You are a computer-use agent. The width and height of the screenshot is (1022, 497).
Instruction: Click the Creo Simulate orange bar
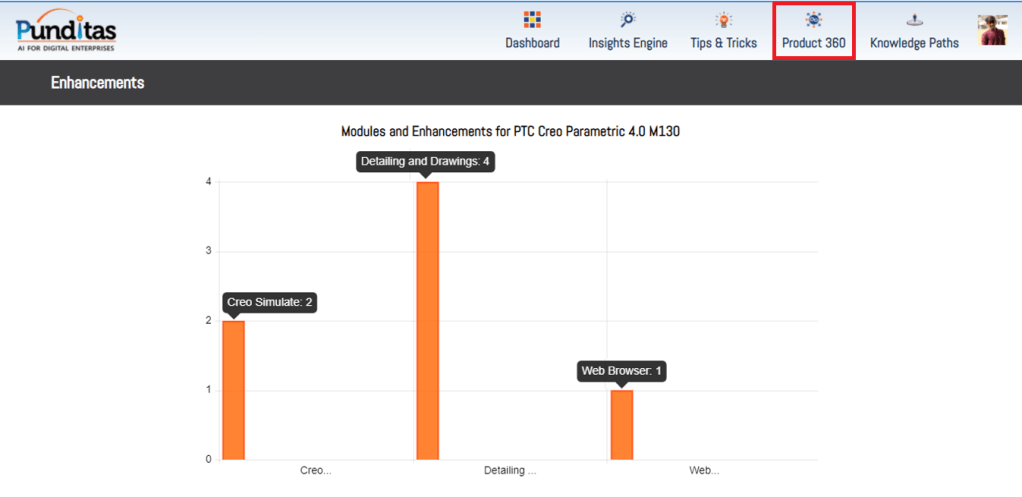click(233, 390)
